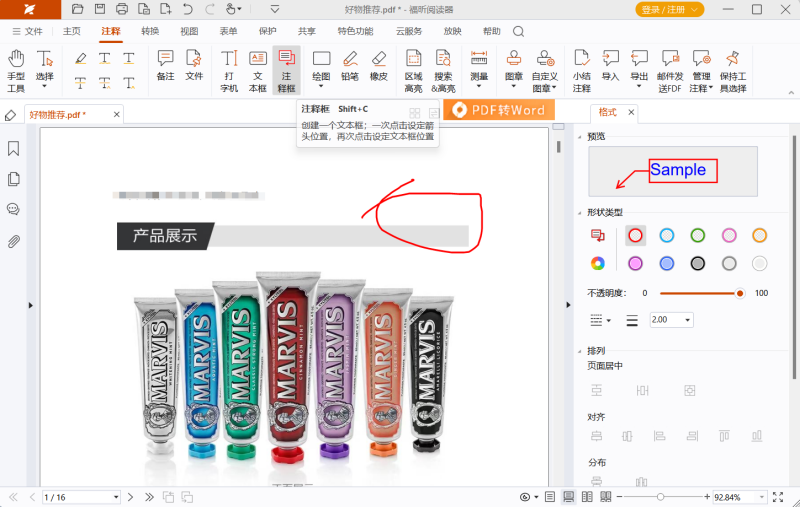Switch to the 视图 (View) tab
800x507 pixels.
(189, 32)
